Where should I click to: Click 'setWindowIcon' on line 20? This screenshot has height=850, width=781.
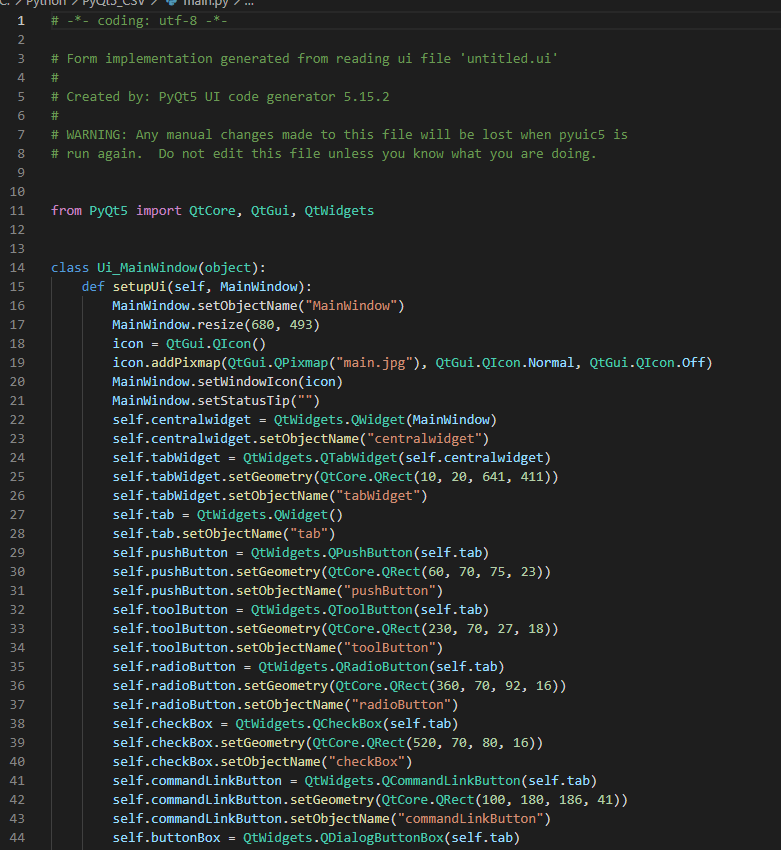coord(247,382)
